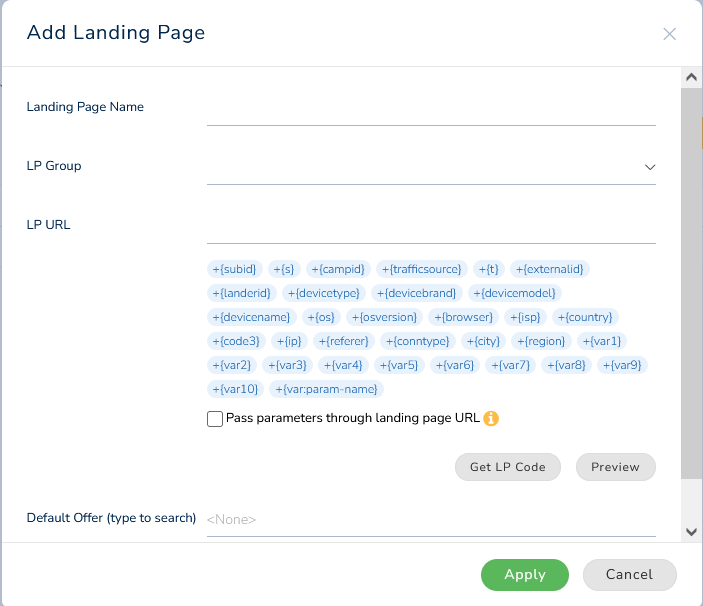Click the Get LP Code button
This screenshot has width=703, height=606.
pos(508,467)
